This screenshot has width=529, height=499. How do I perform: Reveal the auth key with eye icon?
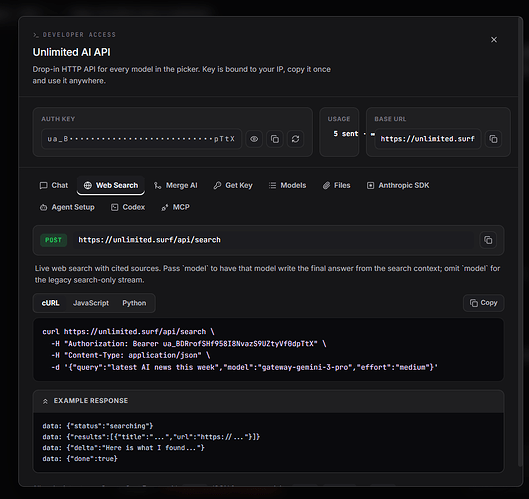254,139
